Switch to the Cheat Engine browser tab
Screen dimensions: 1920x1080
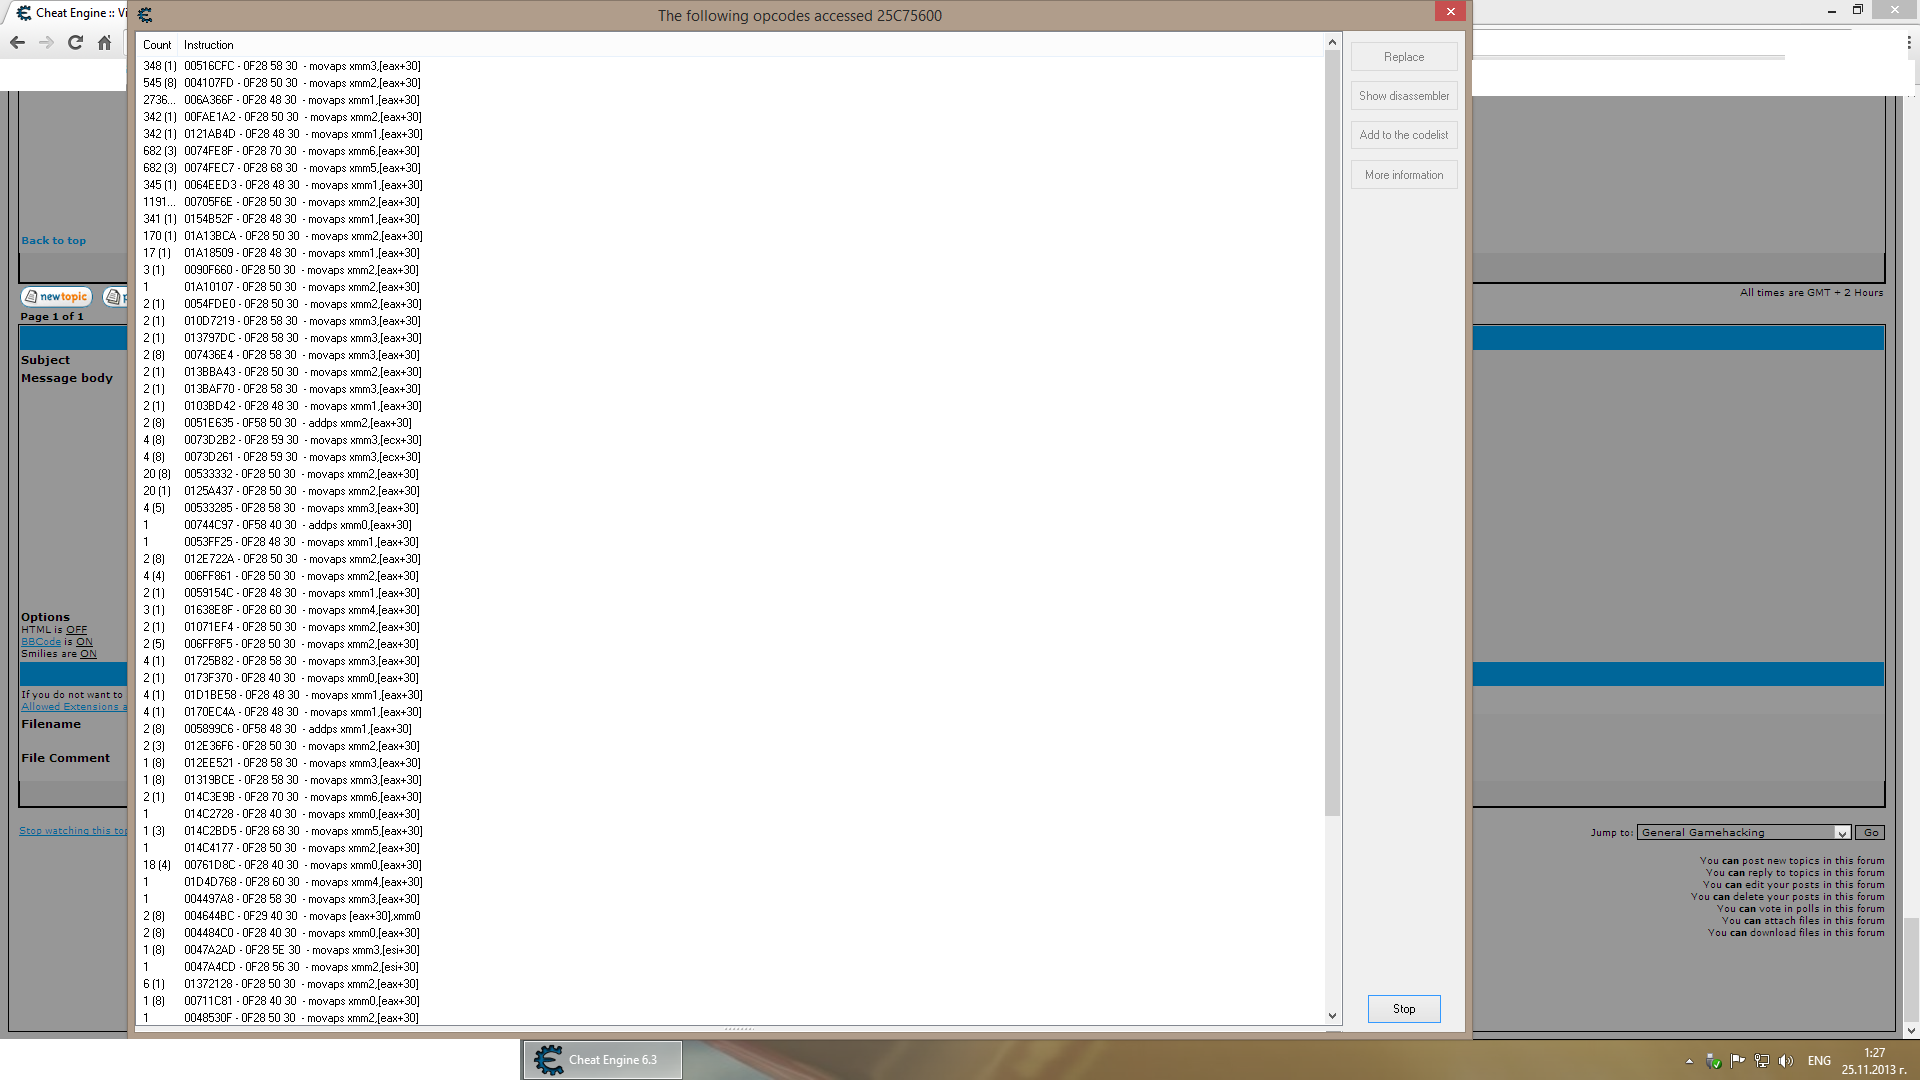click(x=65, y=12)
